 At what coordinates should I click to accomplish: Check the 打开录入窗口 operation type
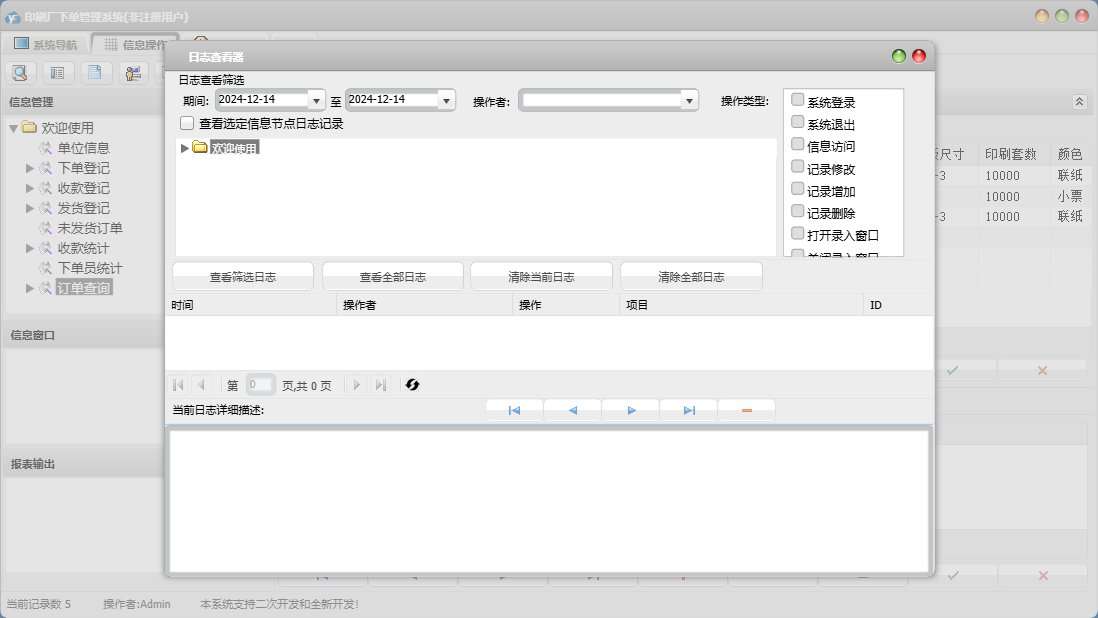[797, 233]
